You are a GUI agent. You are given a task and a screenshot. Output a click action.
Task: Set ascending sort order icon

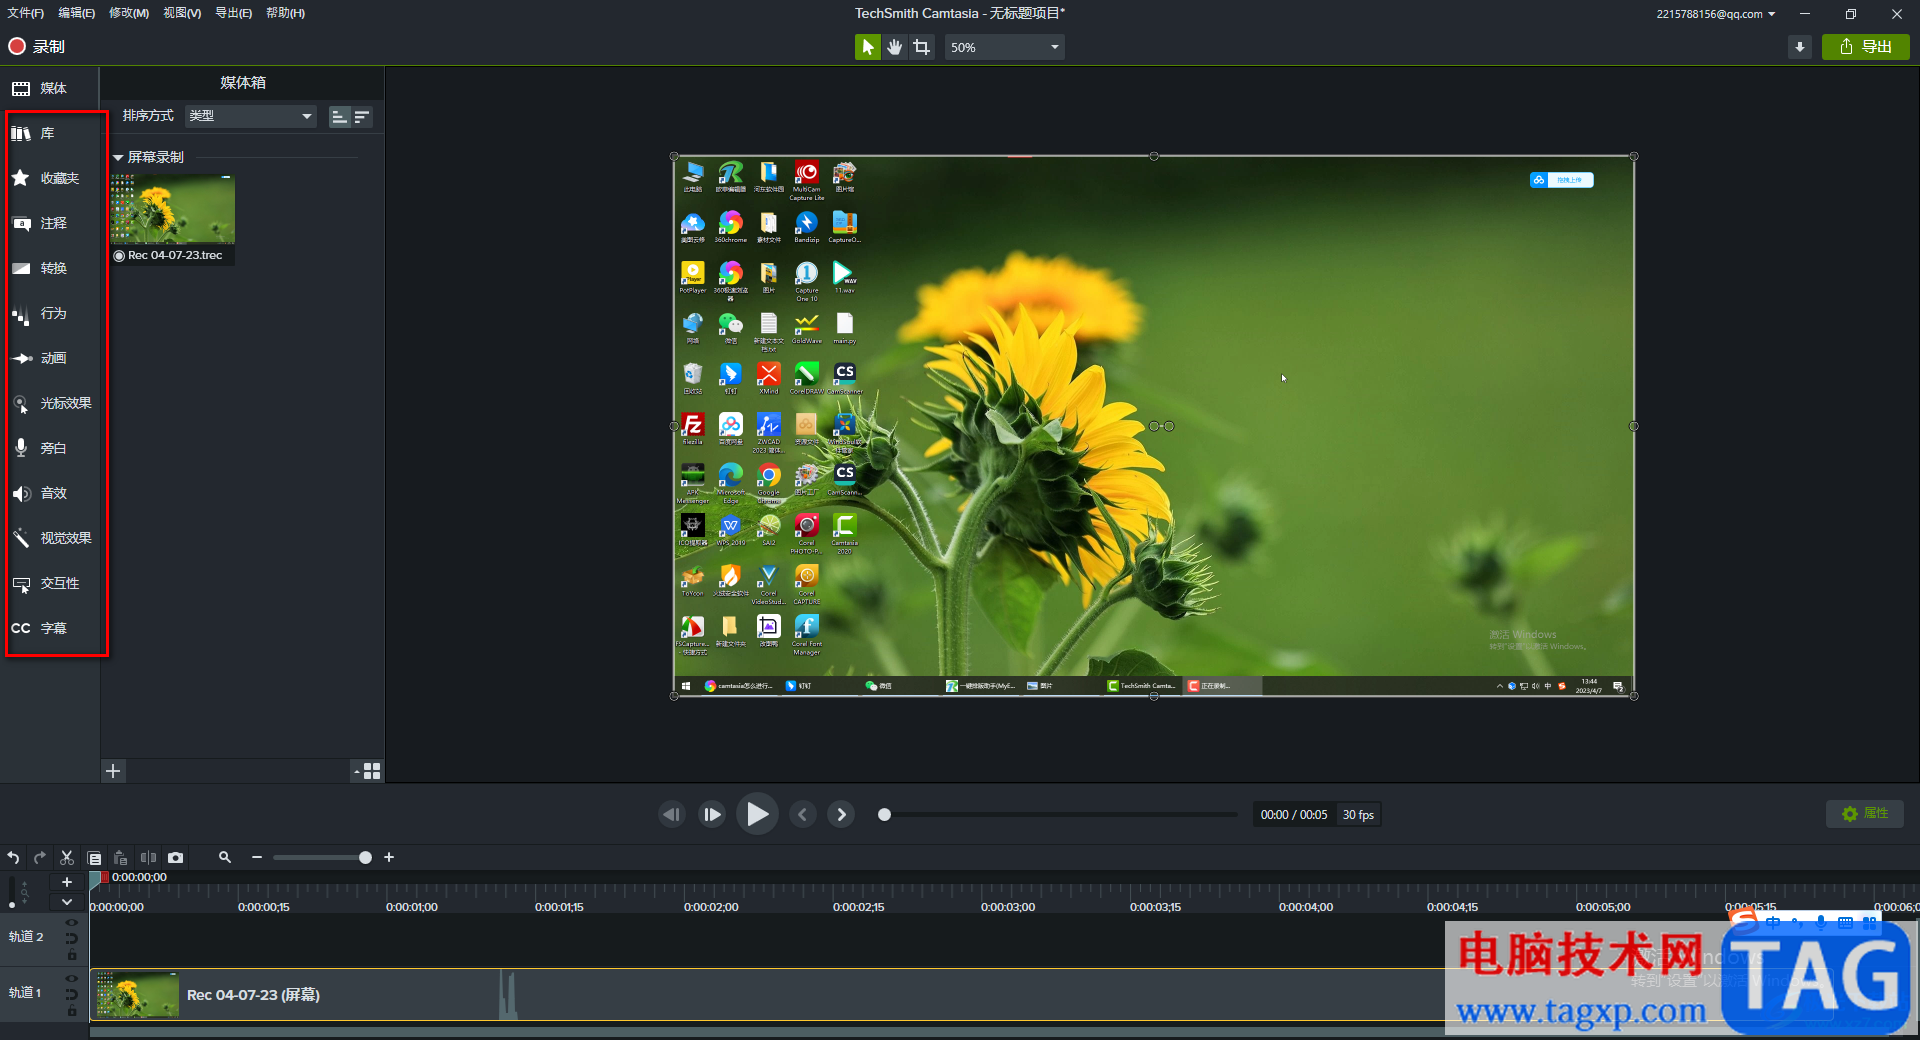340,117
